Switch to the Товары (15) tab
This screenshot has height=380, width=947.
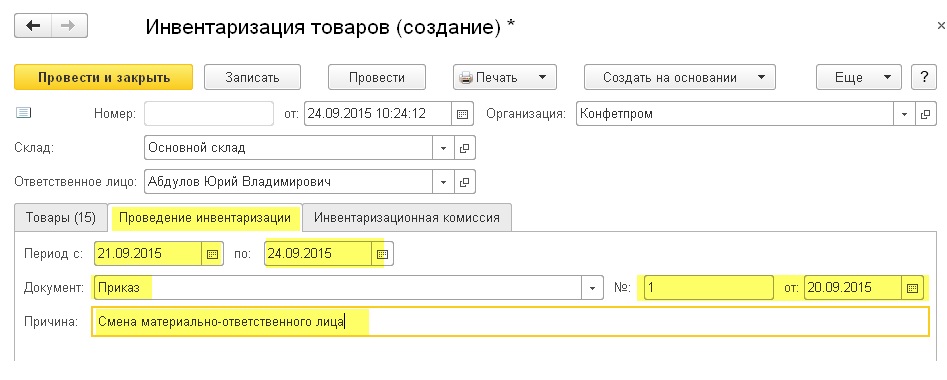tap(61, 217)
